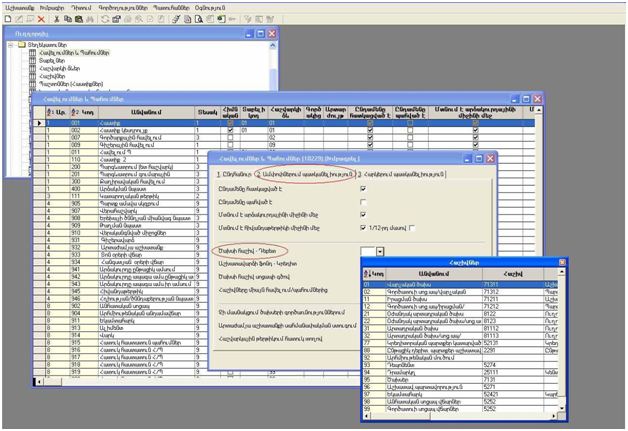
Task: Toggle the second unchecked checkbox in dialog
Action: [363, 202]
